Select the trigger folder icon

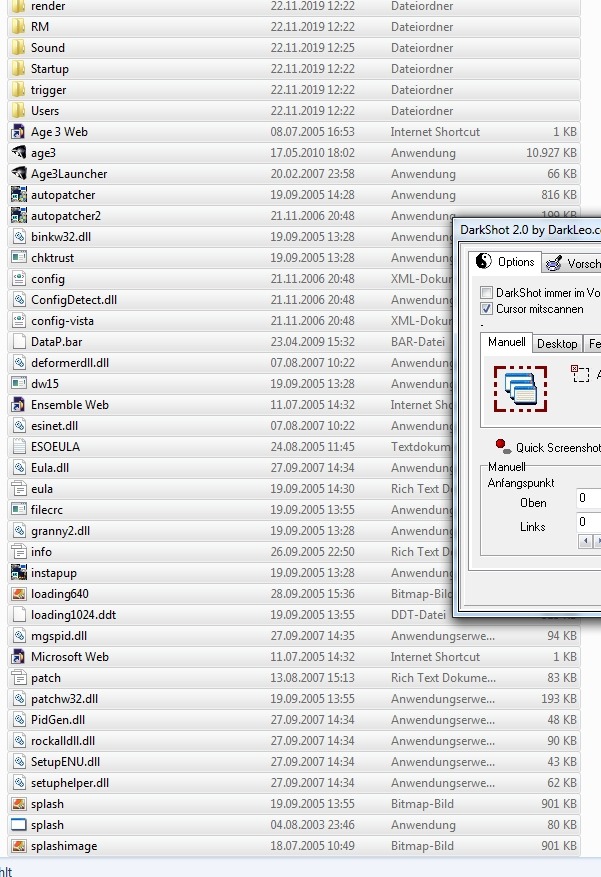[x=18, y=90]
